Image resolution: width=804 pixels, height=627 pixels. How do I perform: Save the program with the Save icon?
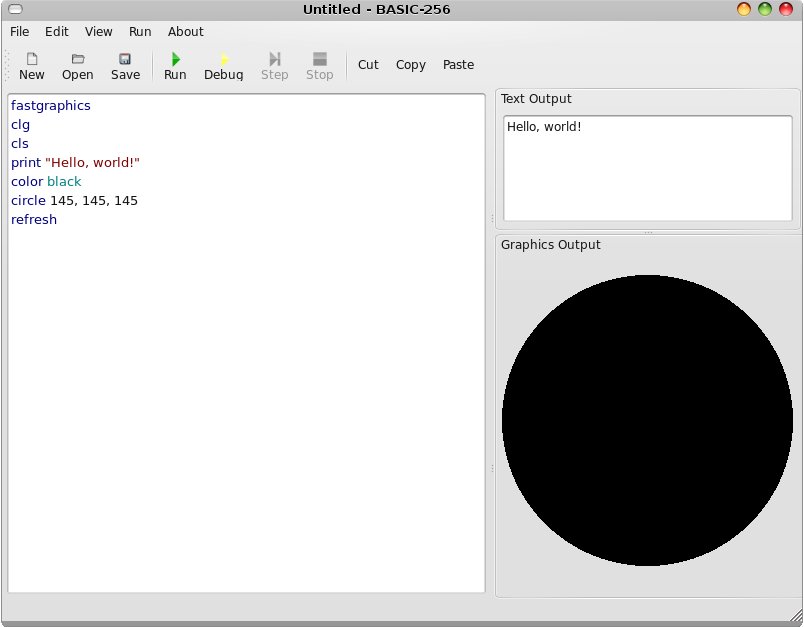pyautogui.click(x=123, y=65)
